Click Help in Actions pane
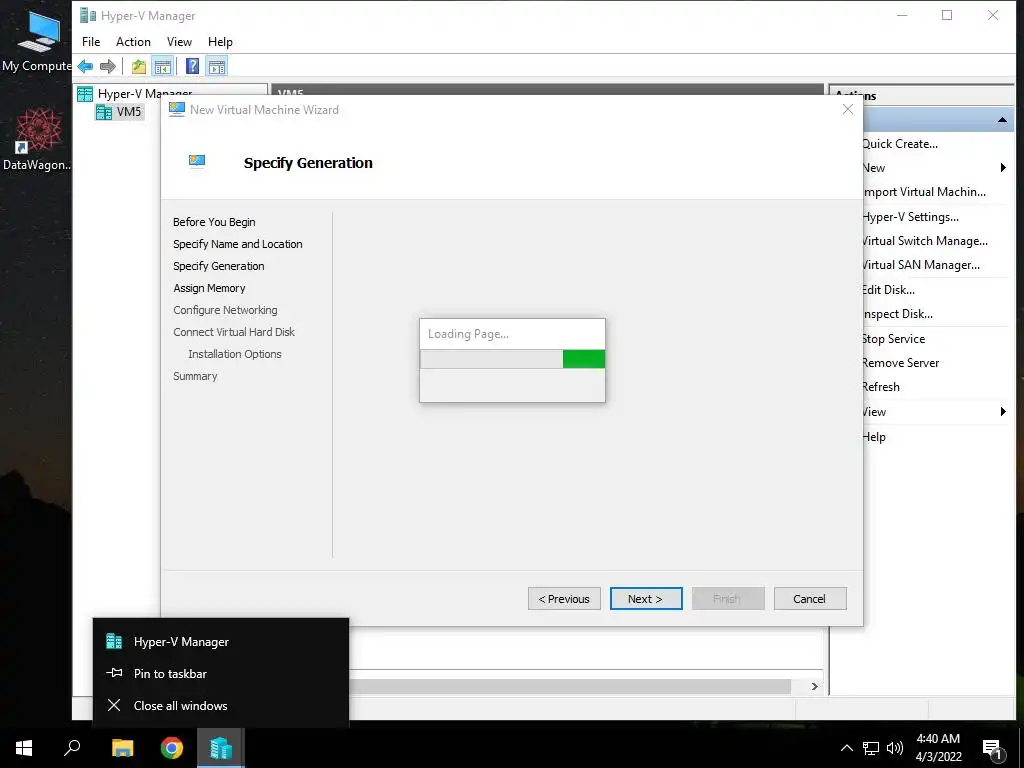Screen dimensions: 1024x768 point(874,437)
